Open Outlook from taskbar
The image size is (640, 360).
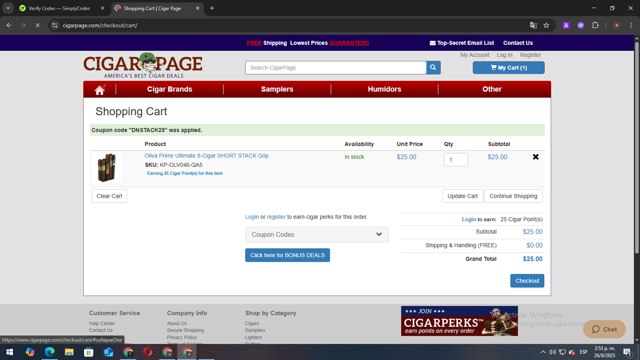tap(108, 352)
